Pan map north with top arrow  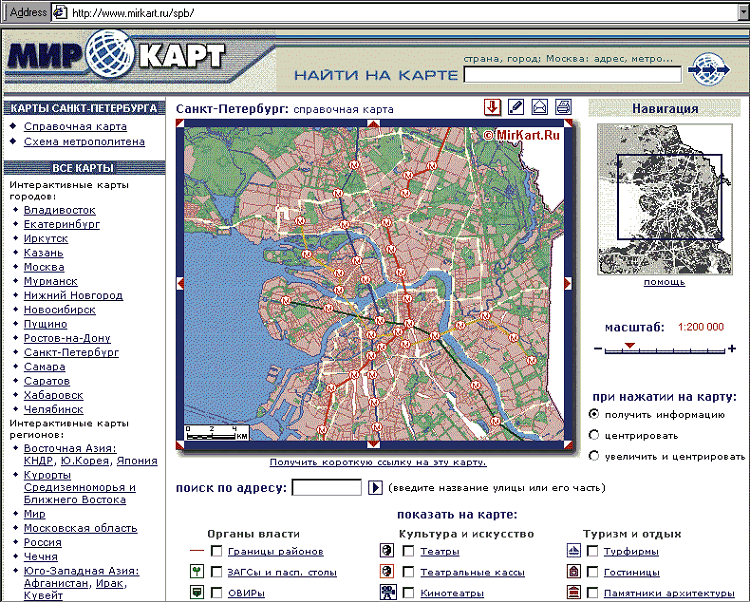pyautogui.click(x=373, y=123)
